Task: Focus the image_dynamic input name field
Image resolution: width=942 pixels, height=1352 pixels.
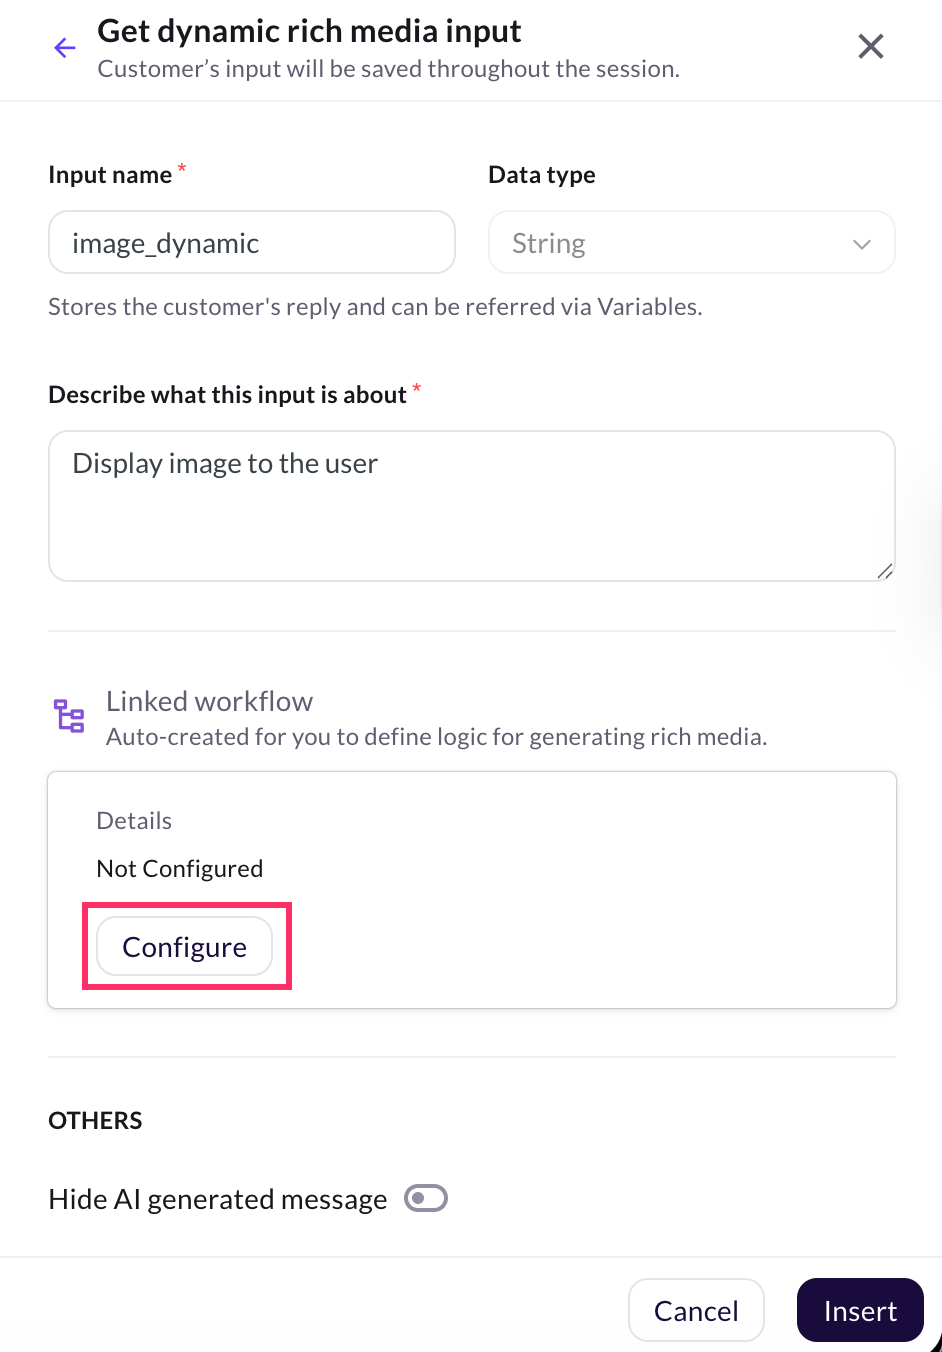Action: (x=251, y=243)
